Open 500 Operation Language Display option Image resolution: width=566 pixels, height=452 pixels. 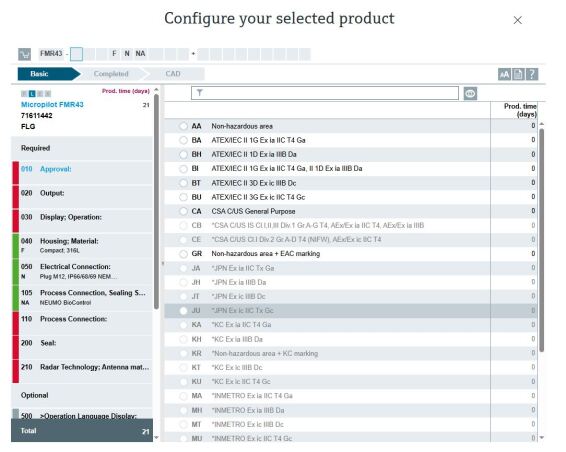tap(82, 414)
